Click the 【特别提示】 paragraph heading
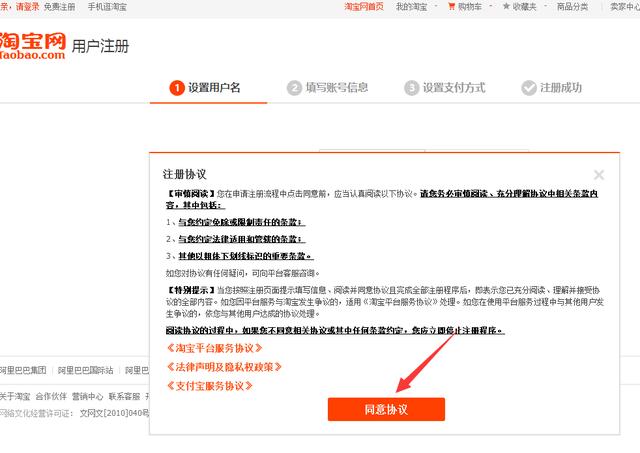Image resolution: width=640 pixels, height=453 pixels. (190, 290)
